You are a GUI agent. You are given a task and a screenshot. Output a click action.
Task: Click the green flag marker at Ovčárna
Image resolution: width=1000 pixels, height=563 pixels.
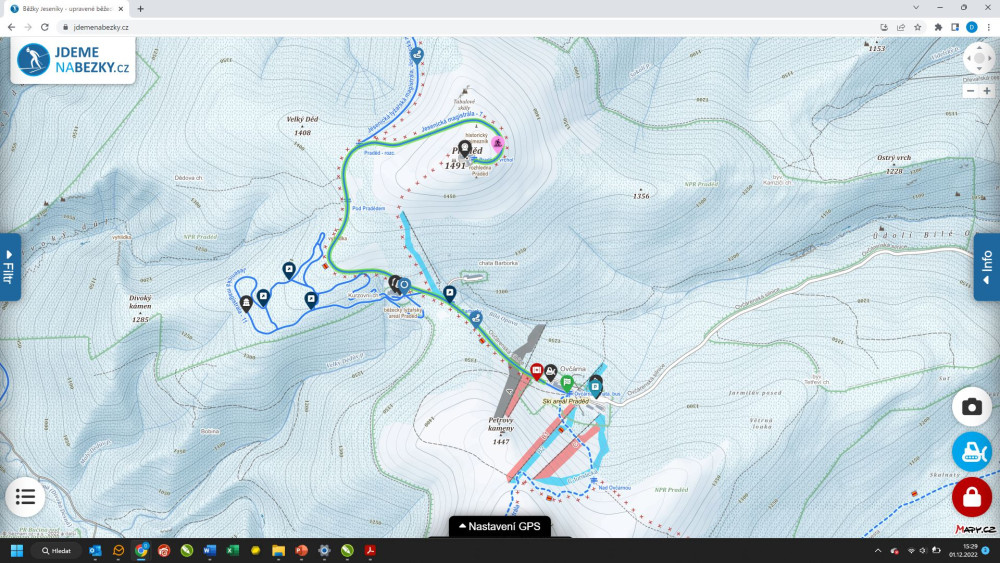tap(567, 381)
